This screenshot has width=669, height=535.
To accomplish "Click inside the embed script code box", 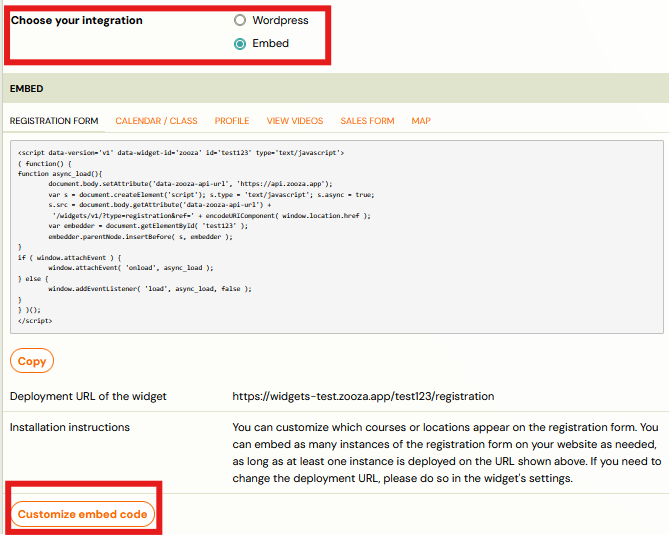I will [337, 237].
